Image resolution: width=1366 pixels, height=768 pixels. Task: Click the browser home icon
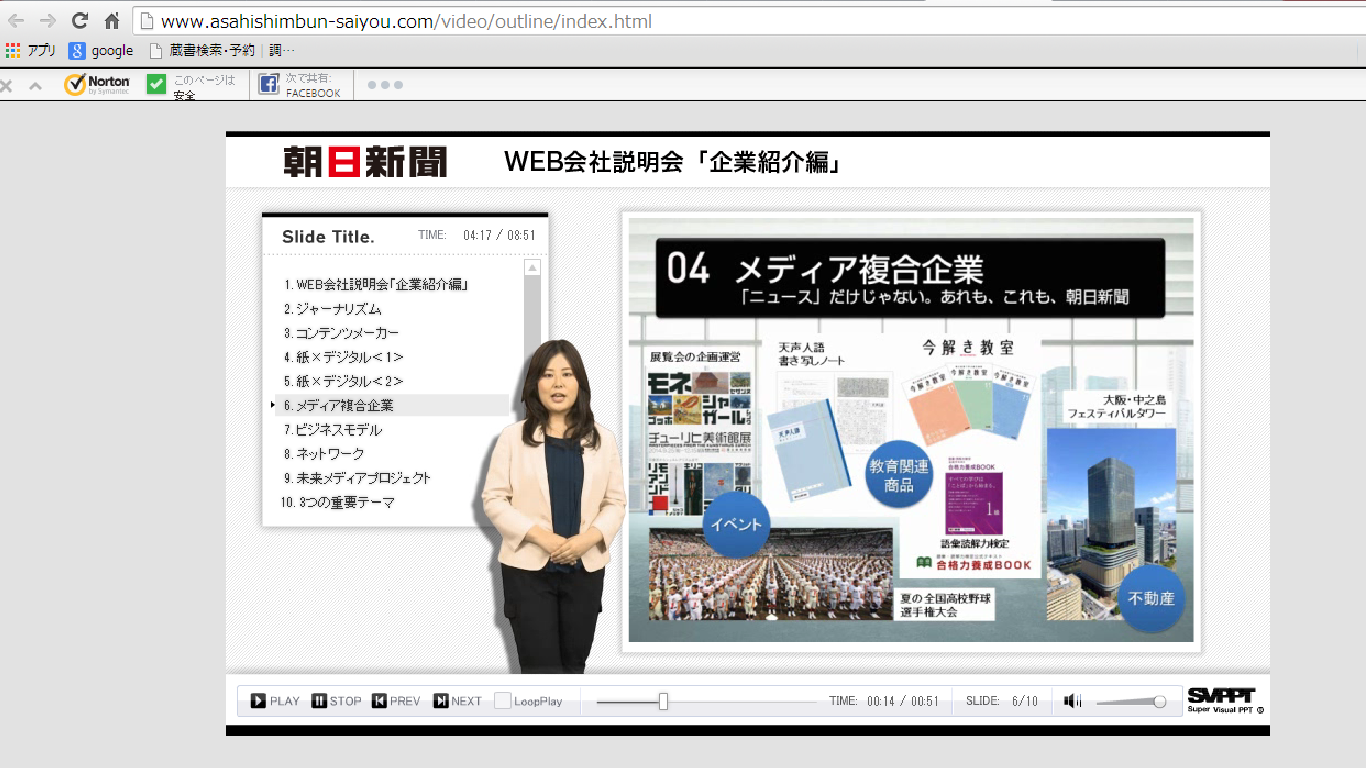coord(112,21)
